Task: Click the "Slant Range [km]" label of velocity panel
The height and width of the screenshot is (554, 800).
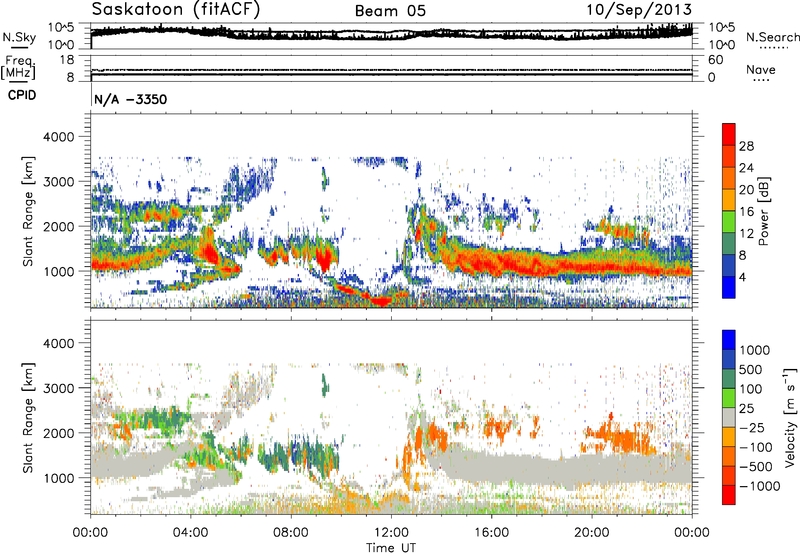Action: pos(28,418)
